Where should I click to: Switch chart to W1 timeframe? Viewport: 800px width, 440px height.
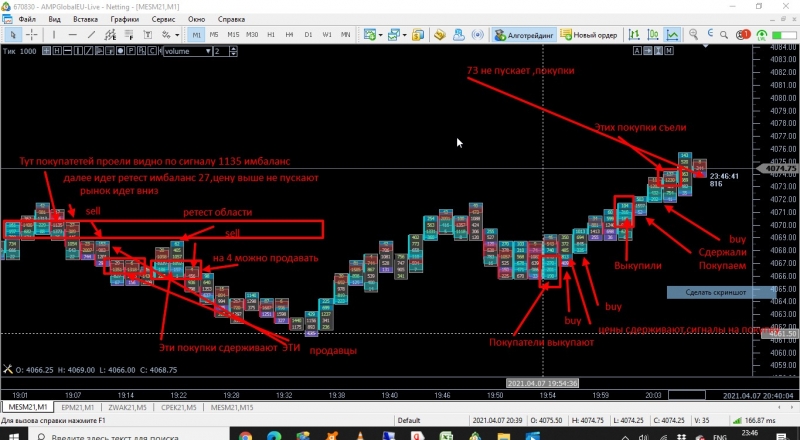327,35
